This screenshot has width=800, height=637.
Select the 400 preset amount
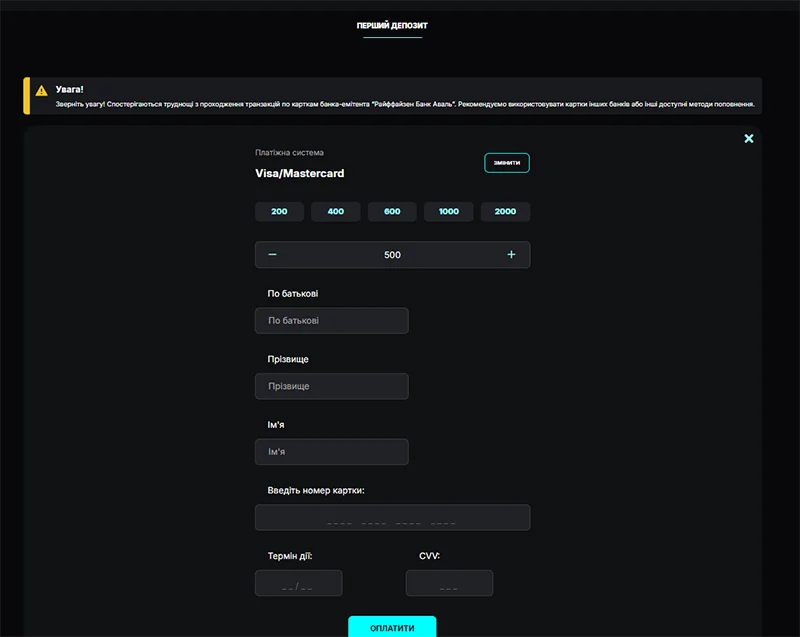click(336, 211)
